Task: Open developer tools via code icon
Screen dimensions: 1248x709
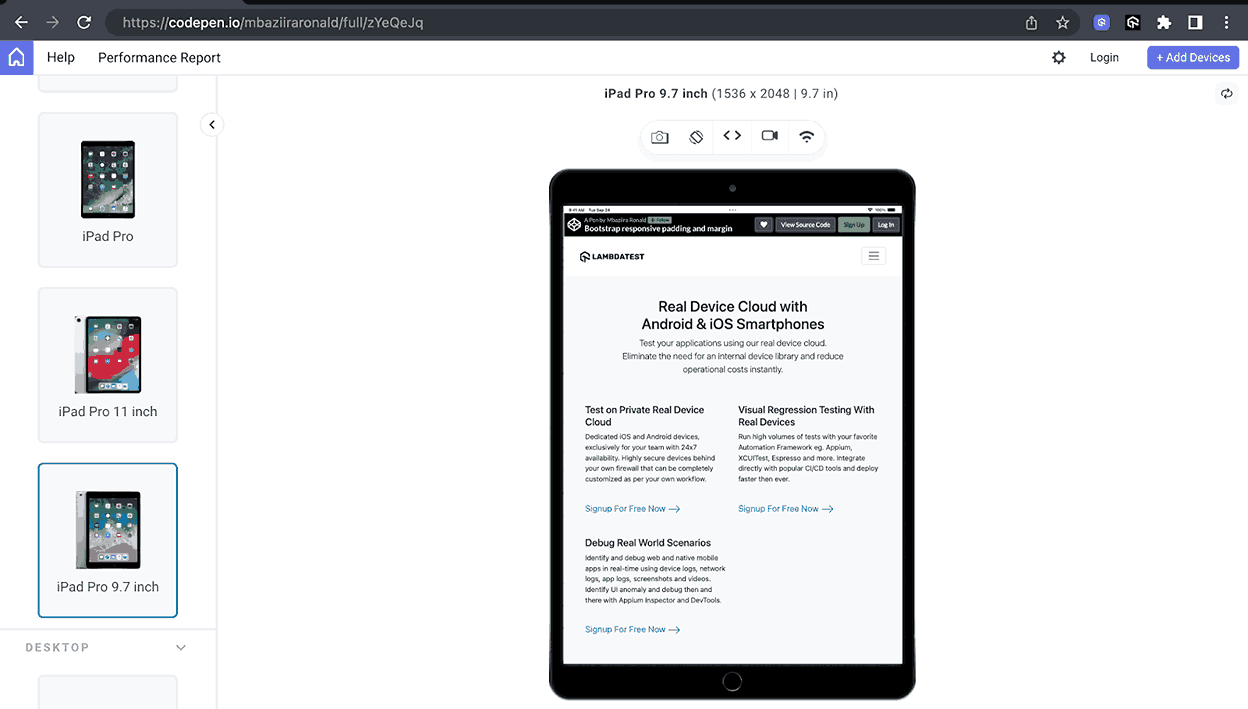Action: (732, 136)
